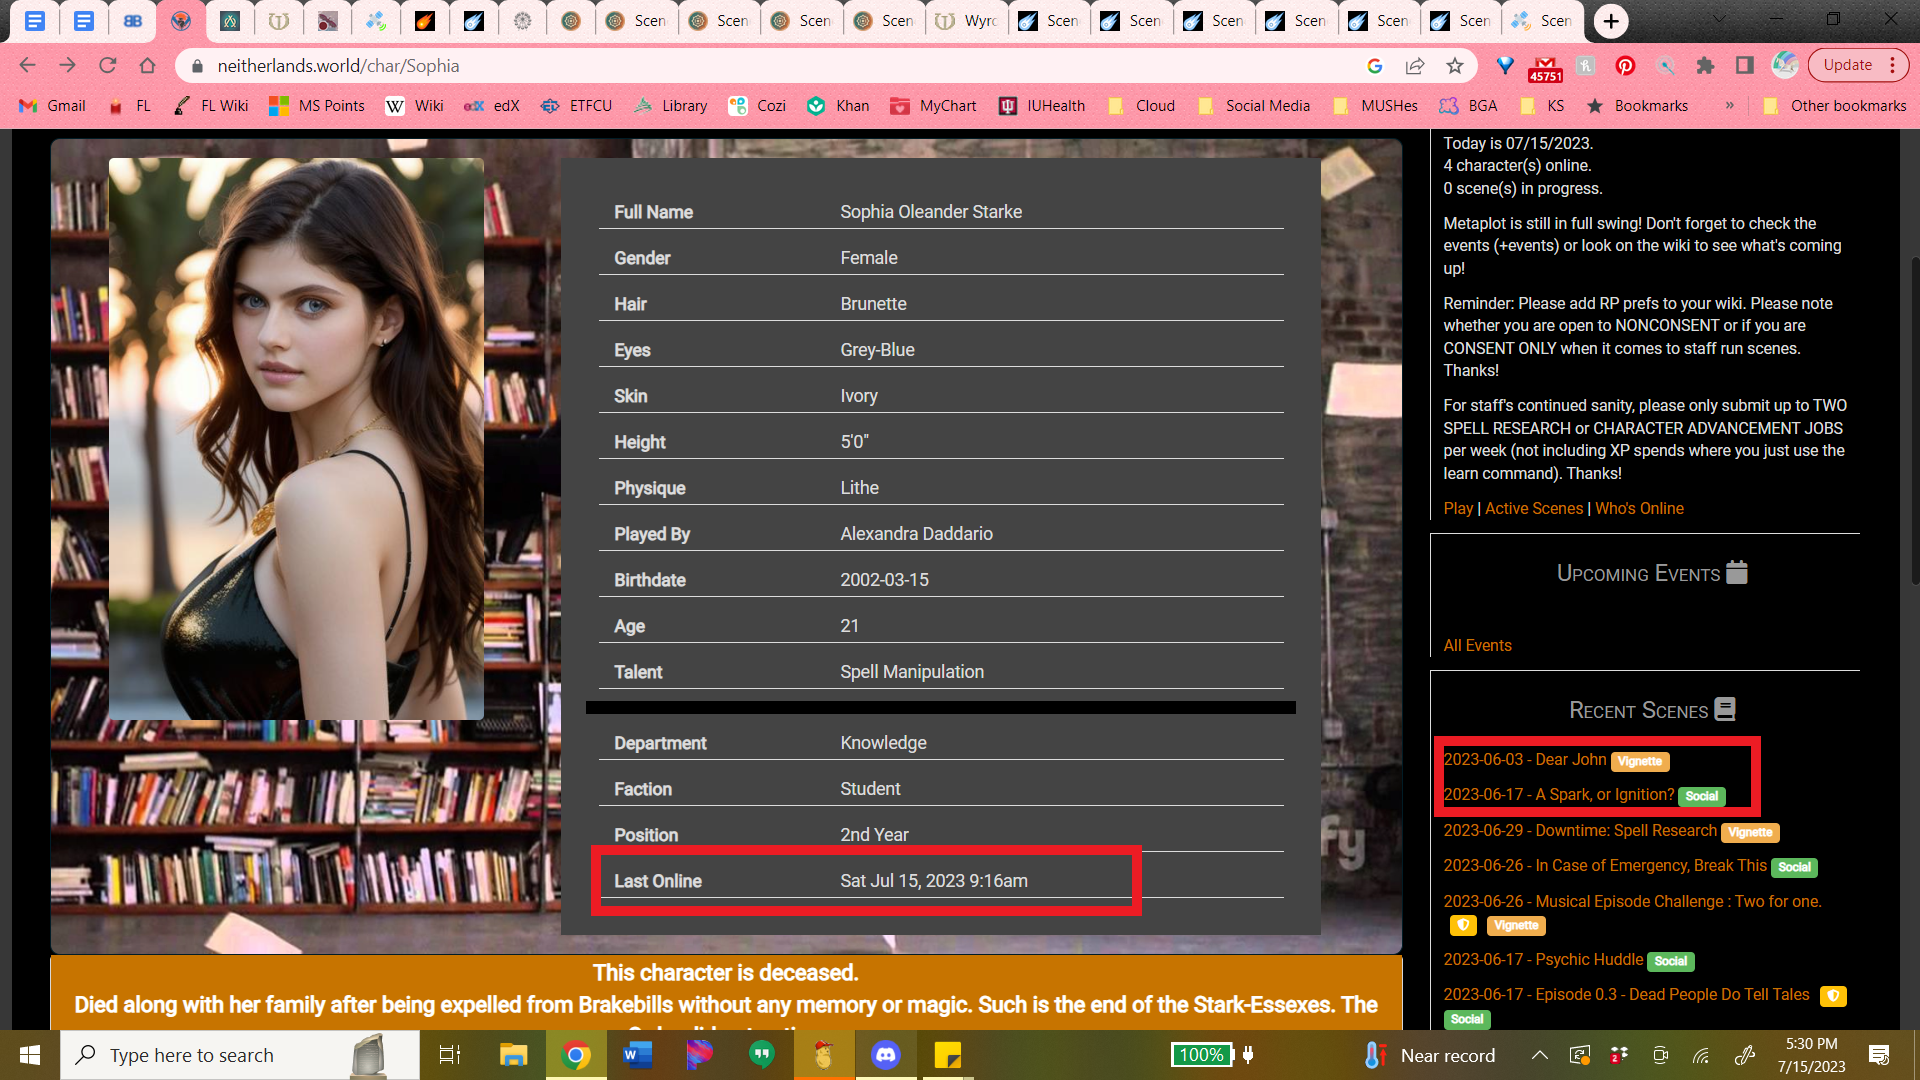Viewport: 1920px width, 1080px height.
Task: Open the Extensions puzzle-piece icon
Action: [x=1705, y=66]
